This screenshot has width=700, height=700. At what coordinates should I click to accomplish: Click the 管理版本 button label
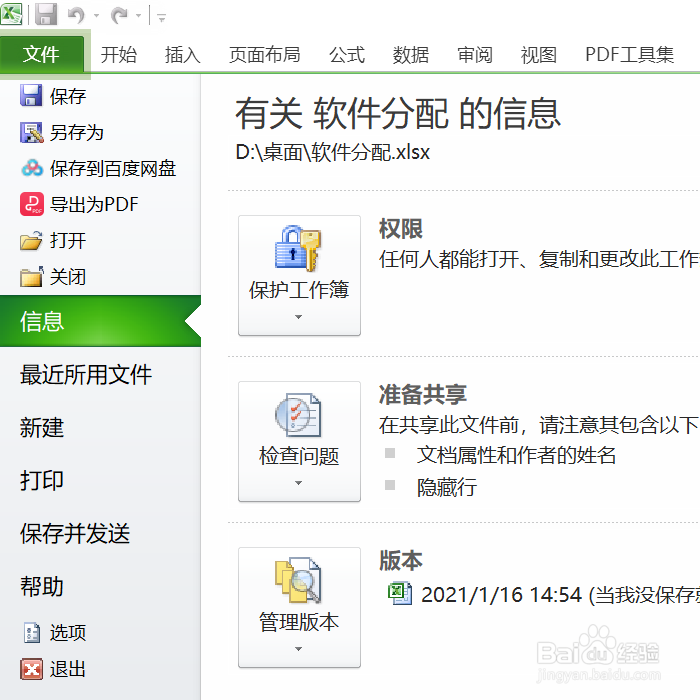tap(299, 622)
